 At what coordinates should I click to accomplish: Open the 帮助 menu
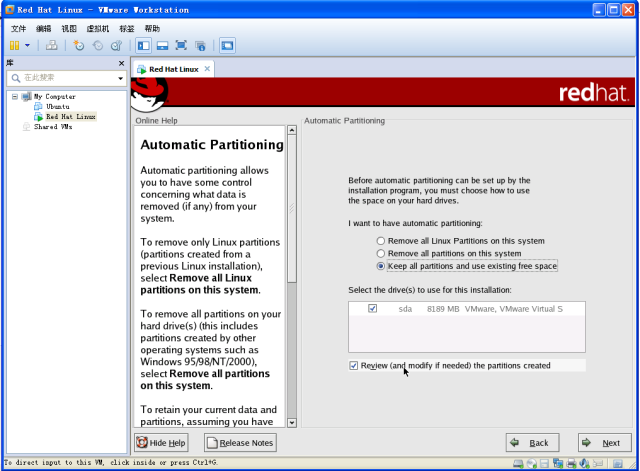[152, 29]
